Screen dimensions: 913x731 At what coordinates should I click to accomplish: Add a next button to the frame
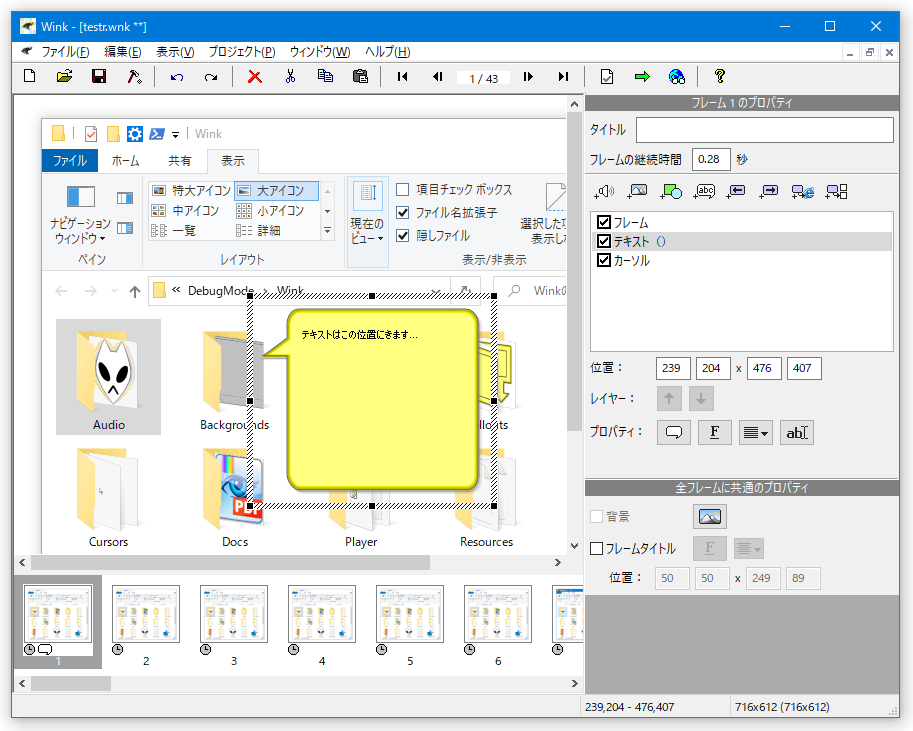pos(769,191)
